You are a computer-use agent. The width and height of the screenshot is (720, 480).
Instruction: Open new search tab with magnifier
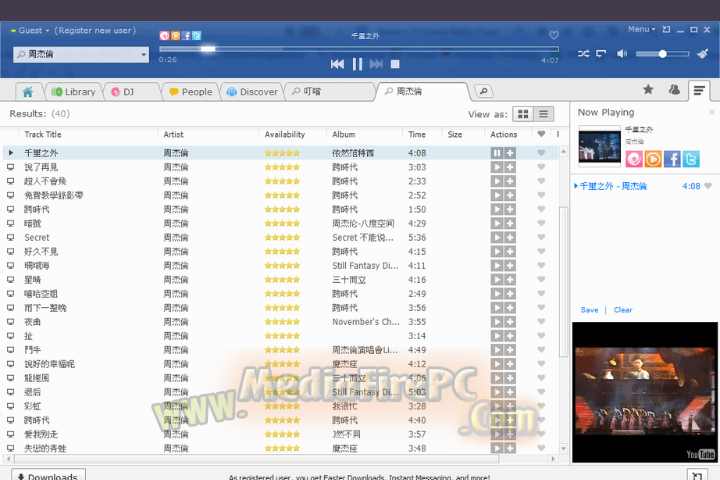tap(484, 91)
